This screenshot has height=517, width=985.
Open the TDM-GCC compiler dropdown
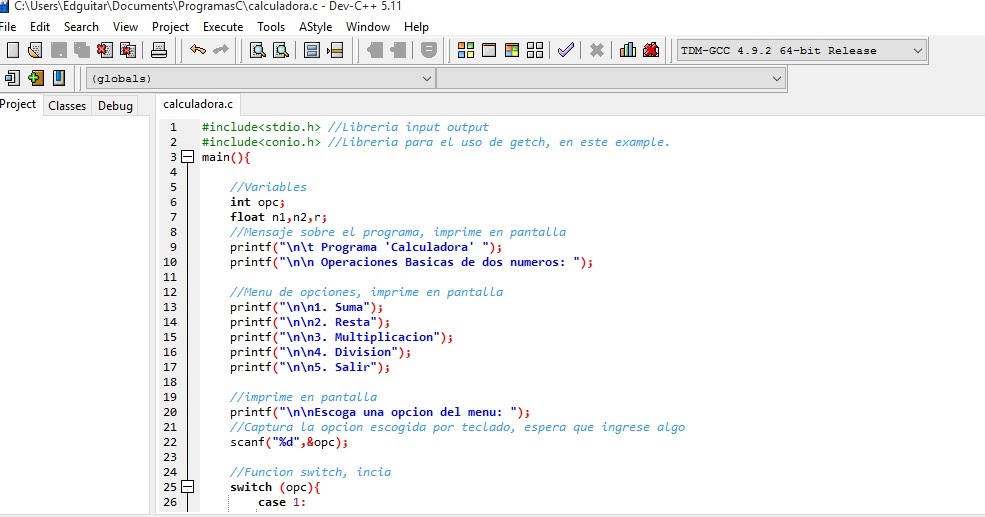(918, 50)
